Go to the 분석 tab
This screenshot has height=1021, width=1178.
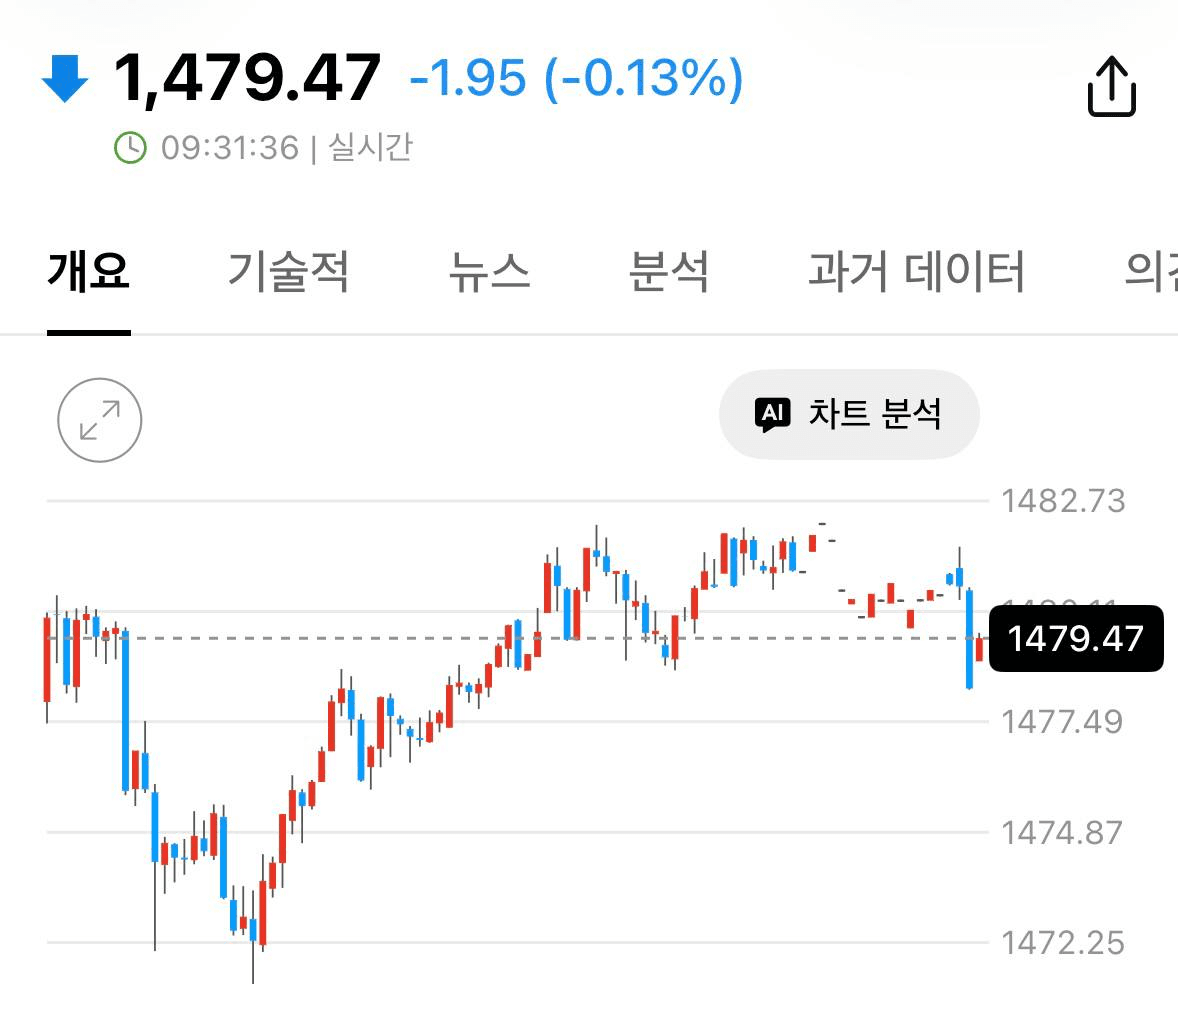pyautogui.click(x=669, y=271)
